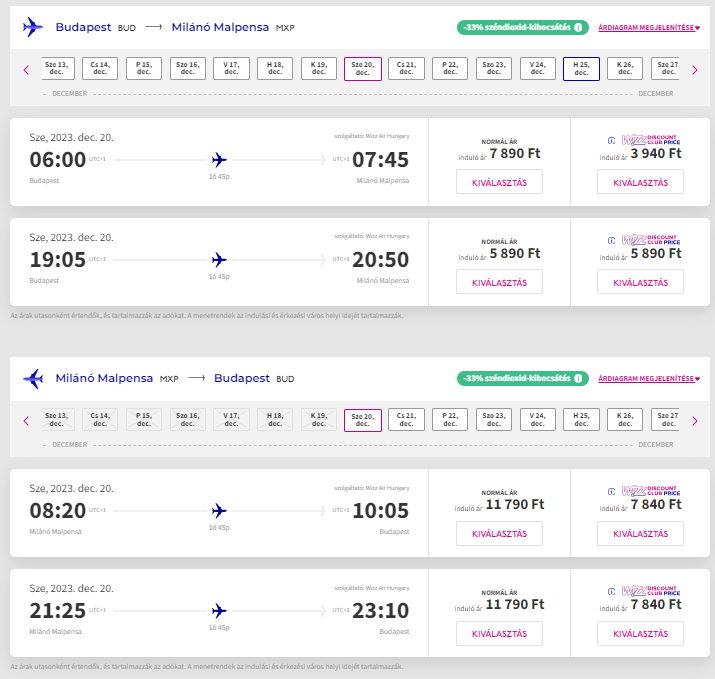This screenshot has height=679, width=715.
Task: Click the outbound Budapest departure plane icon
Action: pos(32,27)
